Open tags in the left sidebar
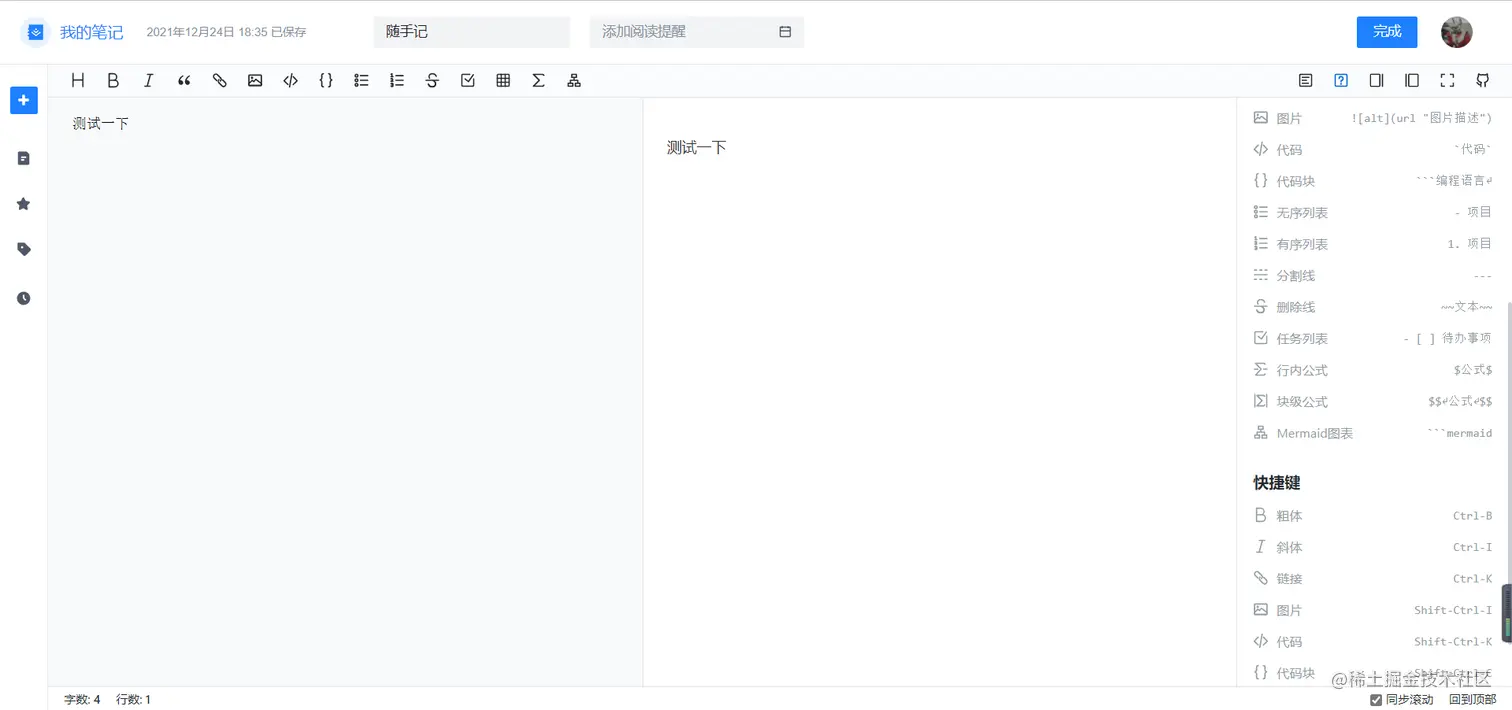This screenshot has width=1512, height=710. (24, 249)
